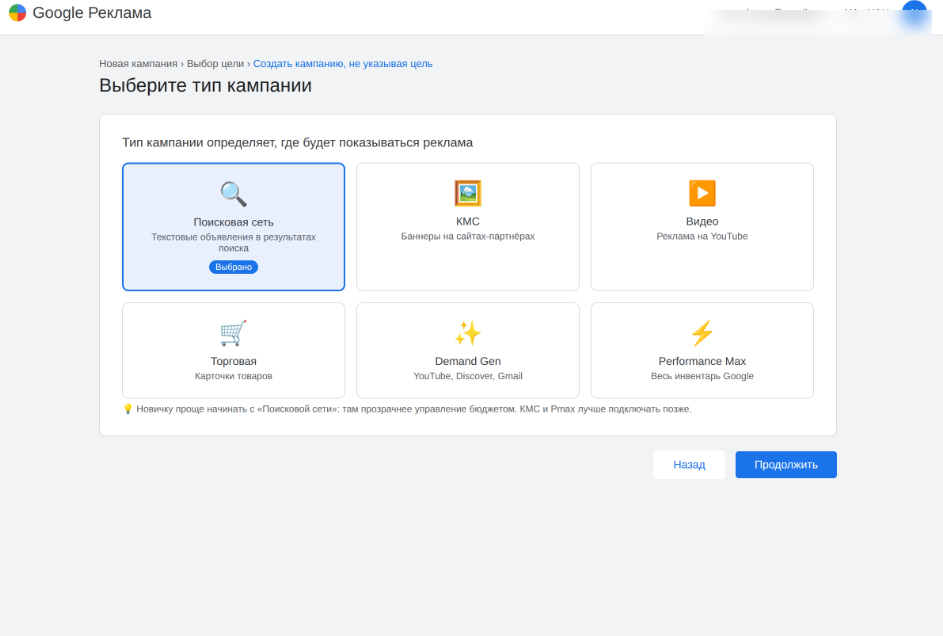Click the Весь инвентарь Google description
This screenshot has height=636, width=943.
pyautogui.click(x=702, y=376)
